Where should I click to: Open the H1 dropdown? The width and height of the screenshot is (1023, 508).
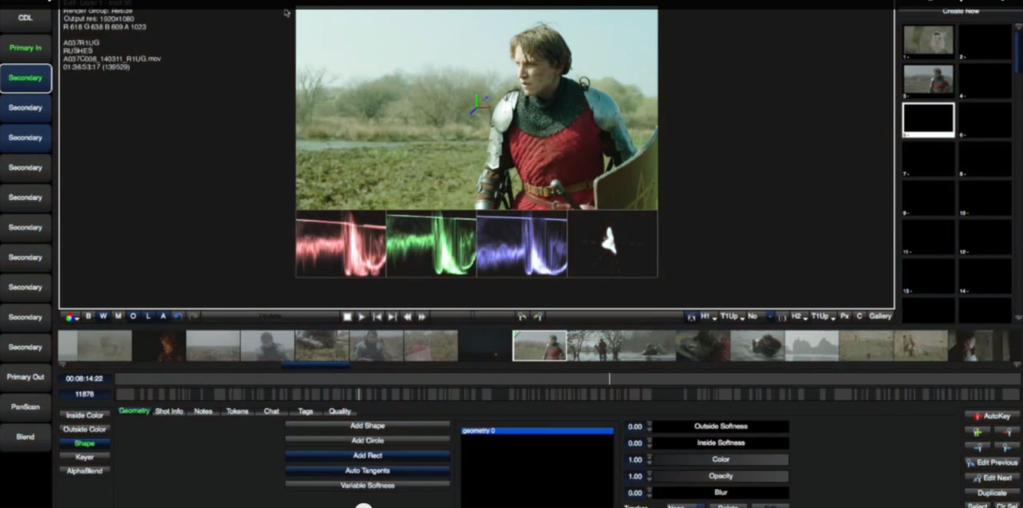coord(709,316)
